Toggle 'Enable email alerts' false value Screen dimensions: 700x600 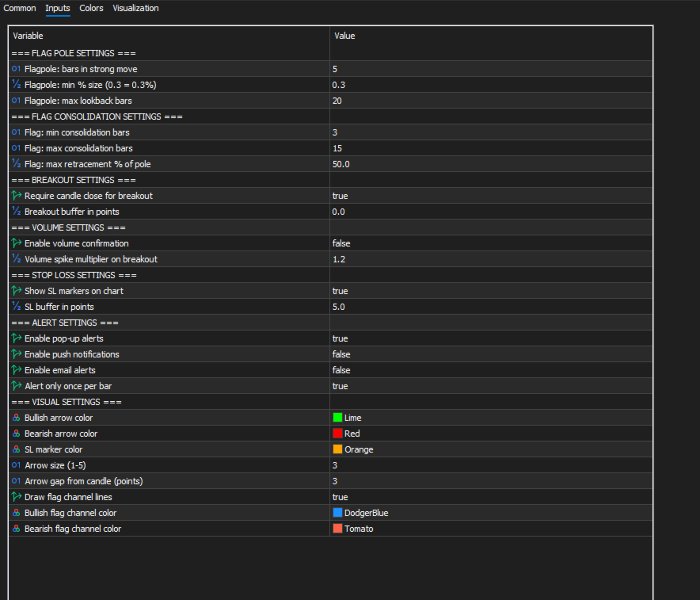pos(341,370)
